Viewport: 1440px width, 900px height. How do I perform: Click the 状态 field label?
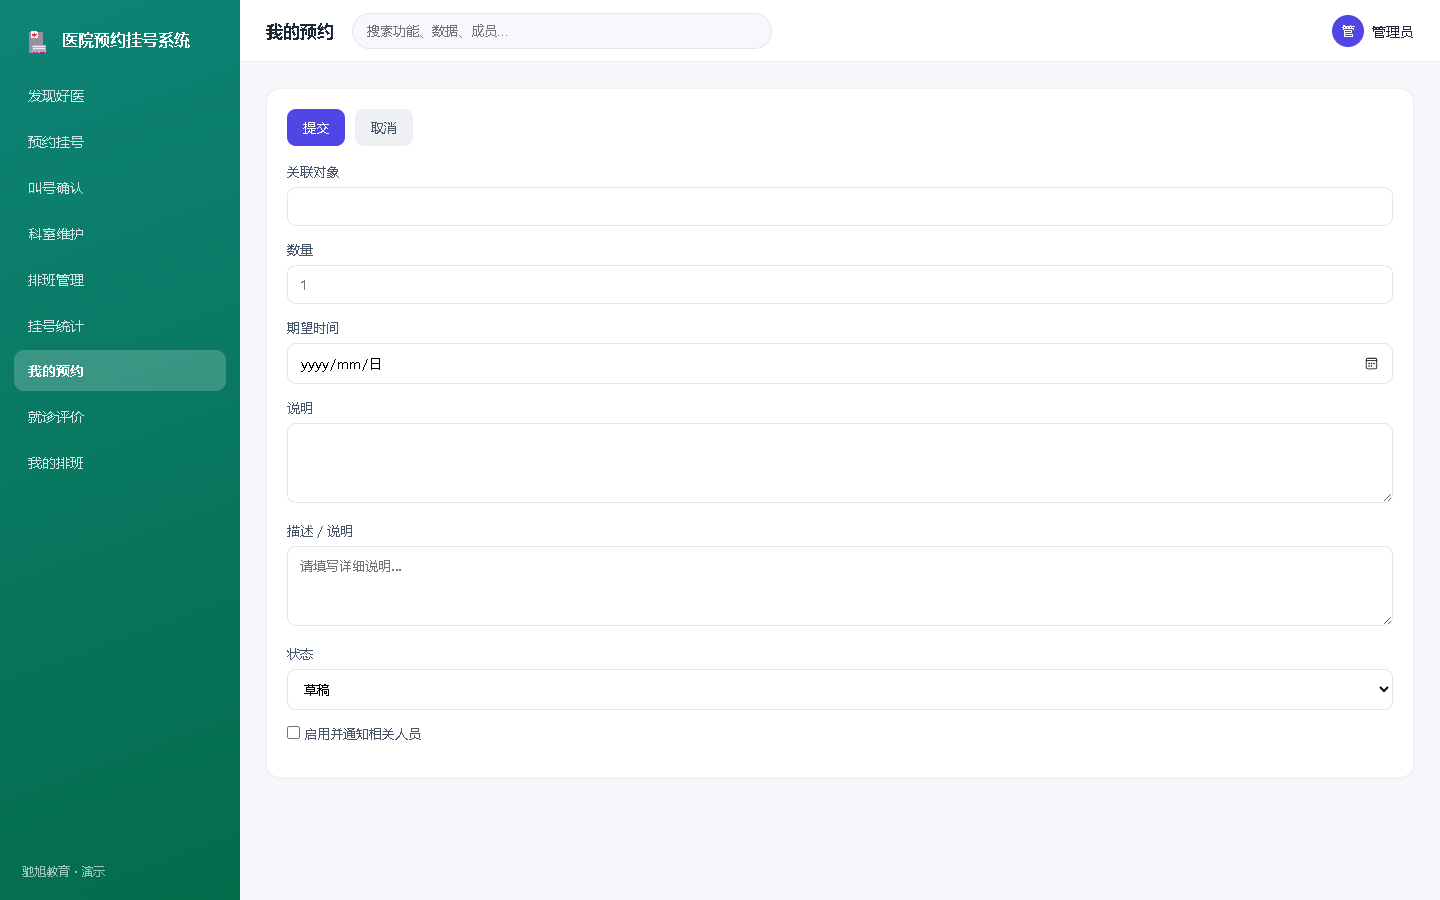[x=300, y=654]
